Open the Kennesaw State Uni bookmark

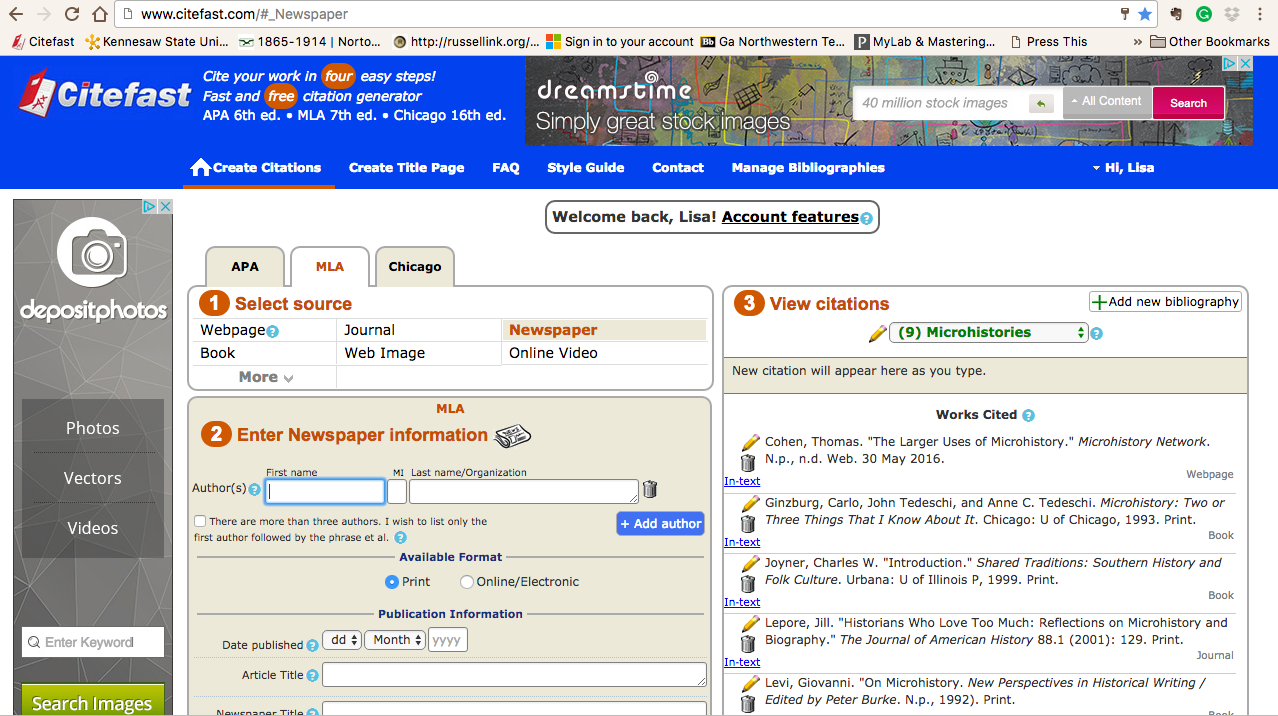[x=157, y=42]
